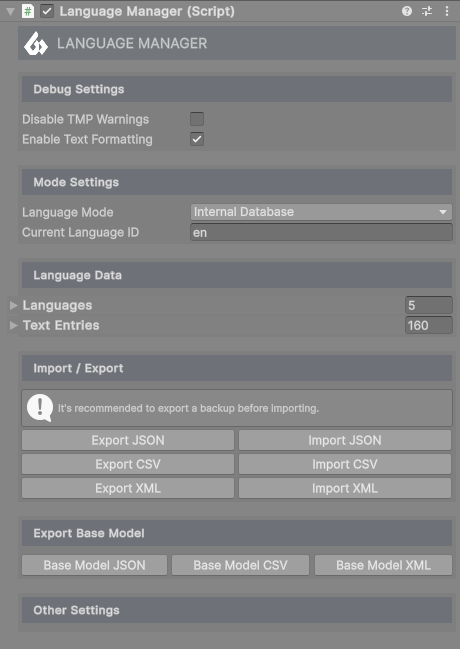
Task: Click Base Model JSON button
Action: 94,565
